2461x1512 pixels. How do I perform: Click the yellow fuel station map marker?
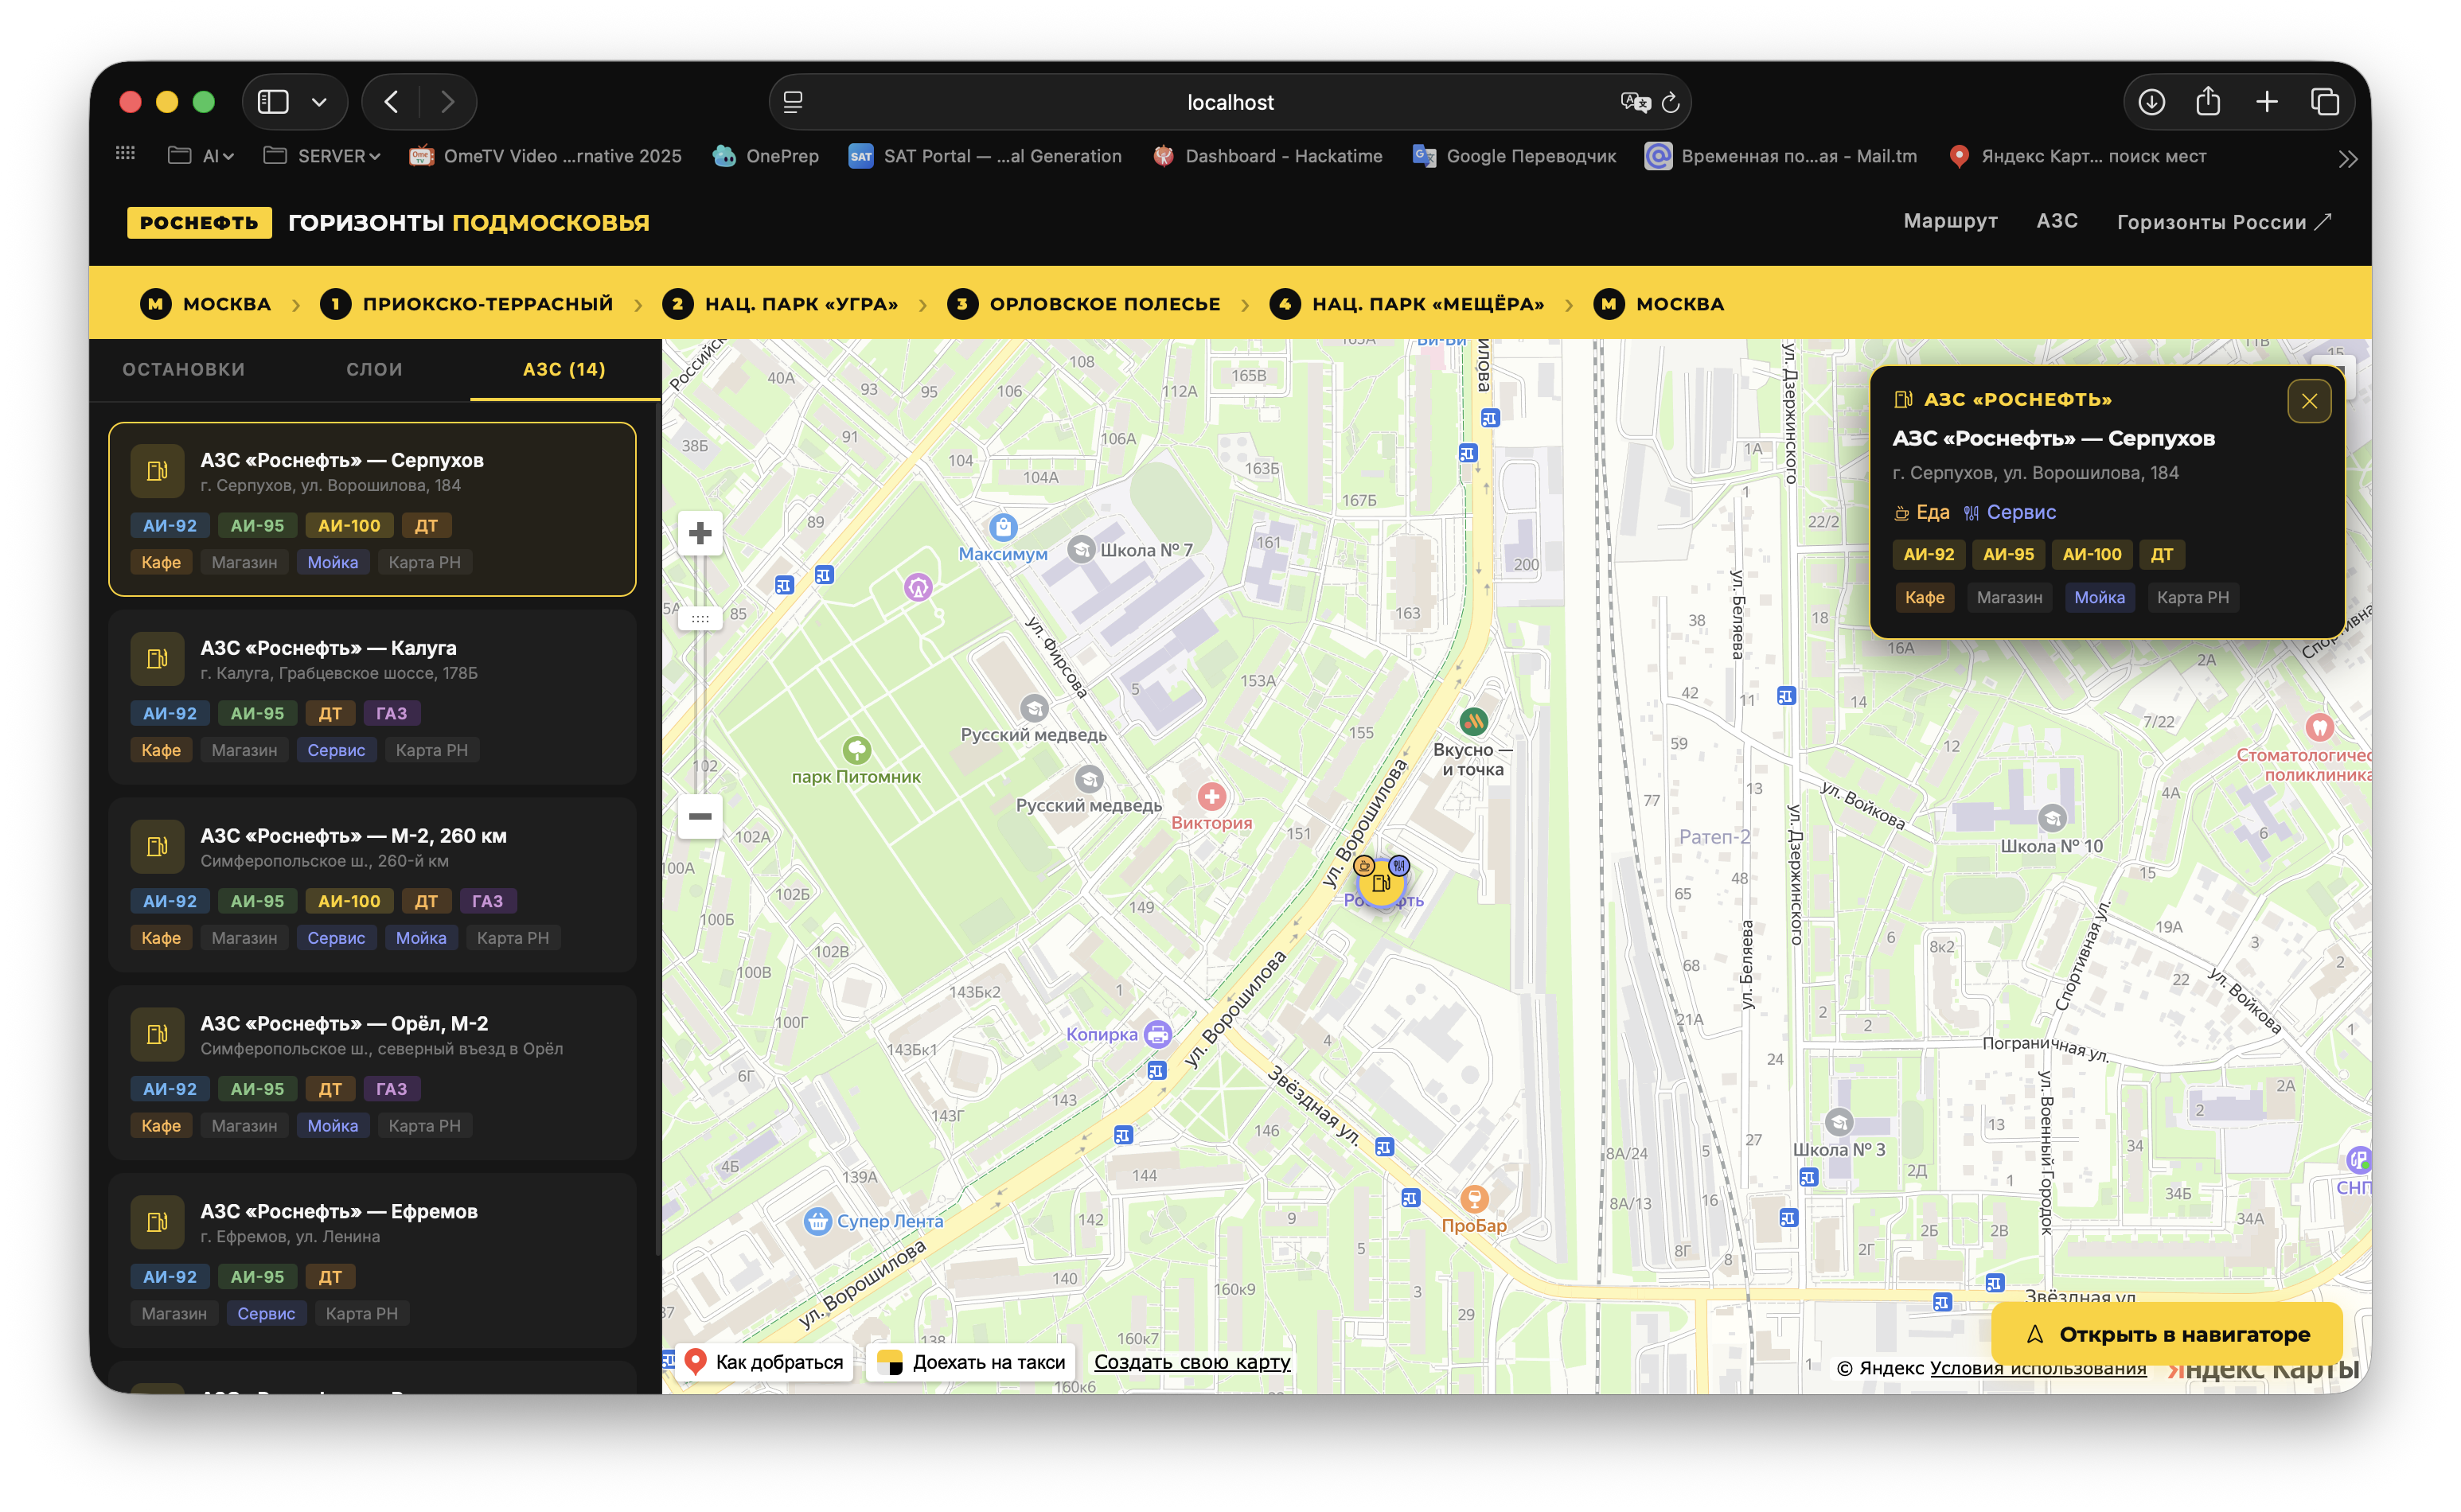pos(1380,882)
